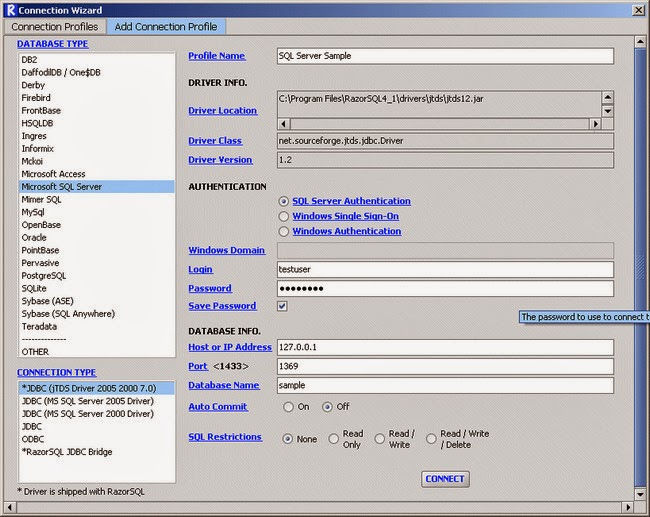Click Windows Authentication link text
The image size is (650, 517).
(x=347, y=231)
